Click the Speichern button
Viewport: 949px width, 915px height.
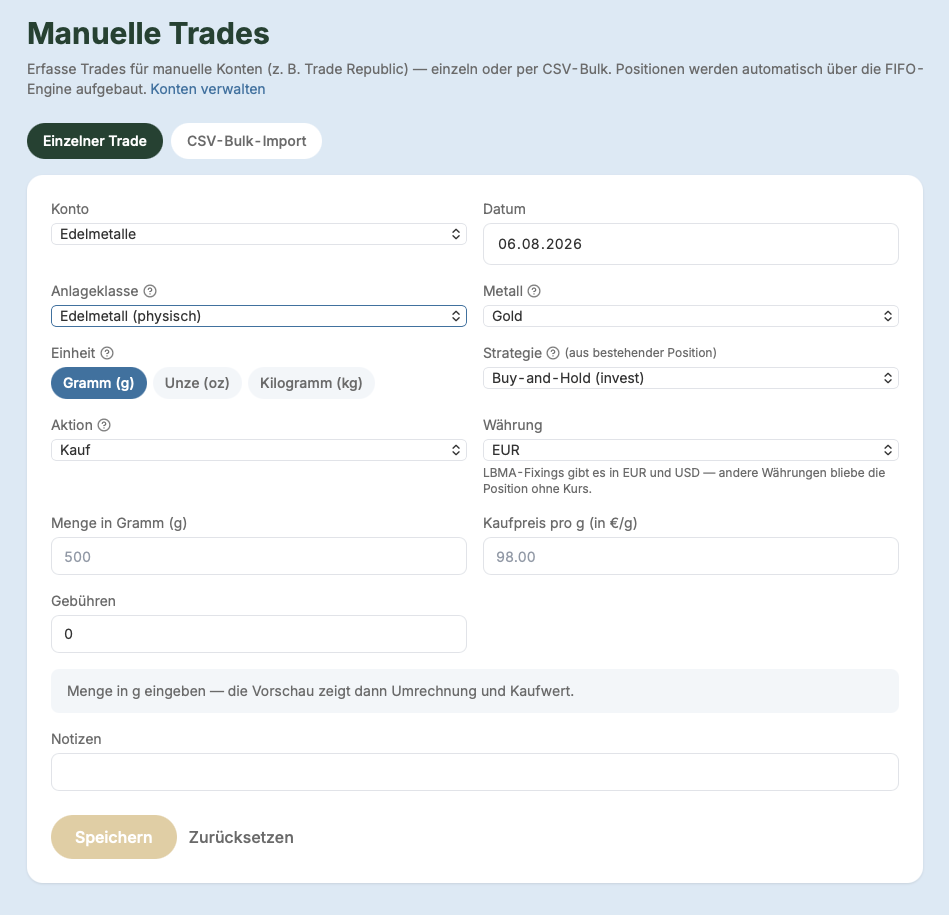(x=114, y=837)
